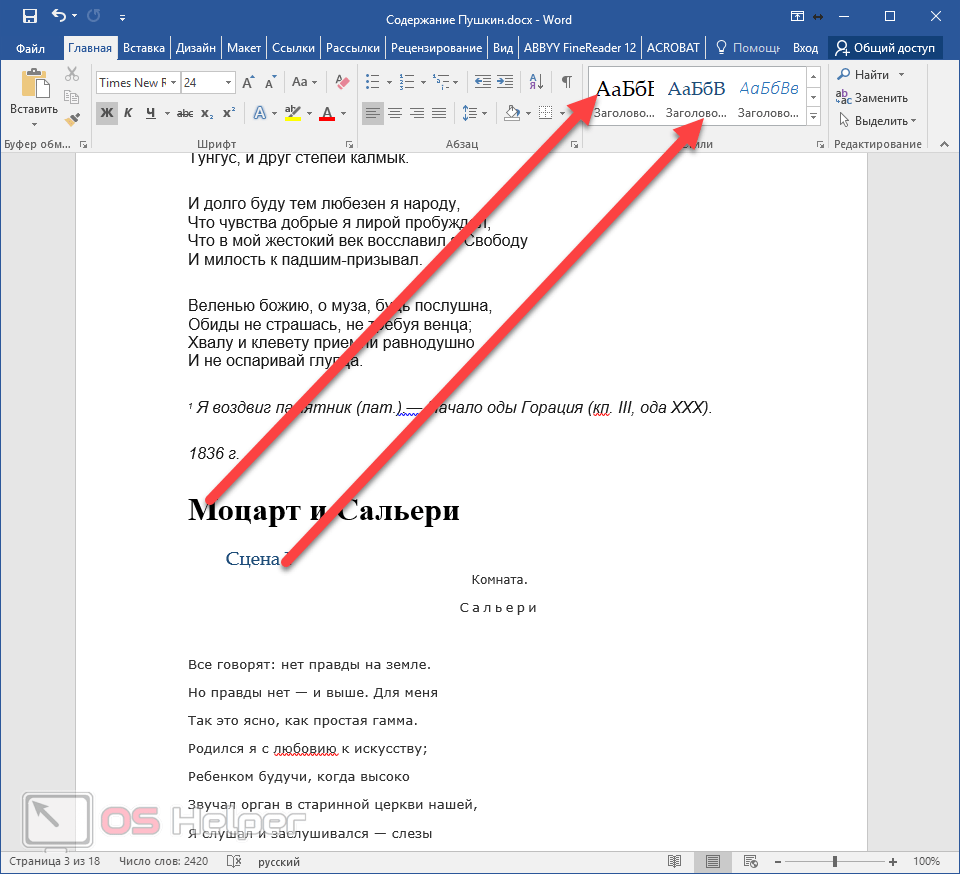Screen dimensions: 960x874
Task: Toggle italic formatting (К)
Action: click(129, 113)
